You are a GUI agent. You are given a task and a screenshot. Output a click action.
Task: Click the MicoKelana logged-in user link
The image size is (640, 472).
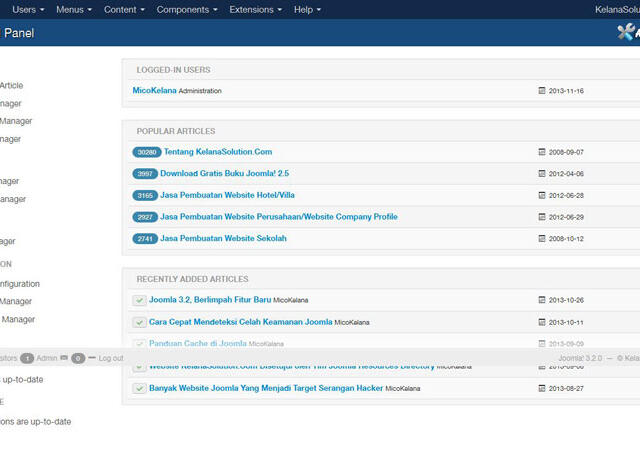point(154,90)
